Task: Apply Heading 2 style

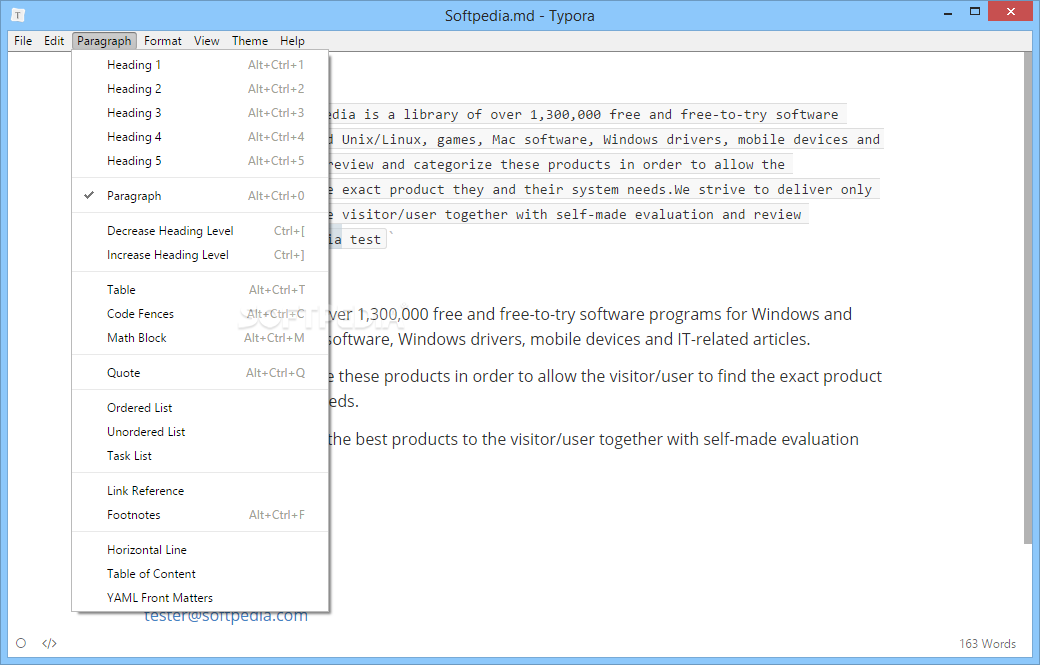Action: pos(200,89)
